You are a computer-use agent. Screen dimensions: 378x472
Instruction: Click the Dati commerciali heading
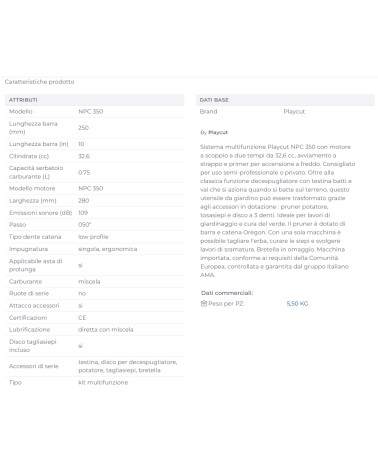pyautogui.click(x=227, y=293)
